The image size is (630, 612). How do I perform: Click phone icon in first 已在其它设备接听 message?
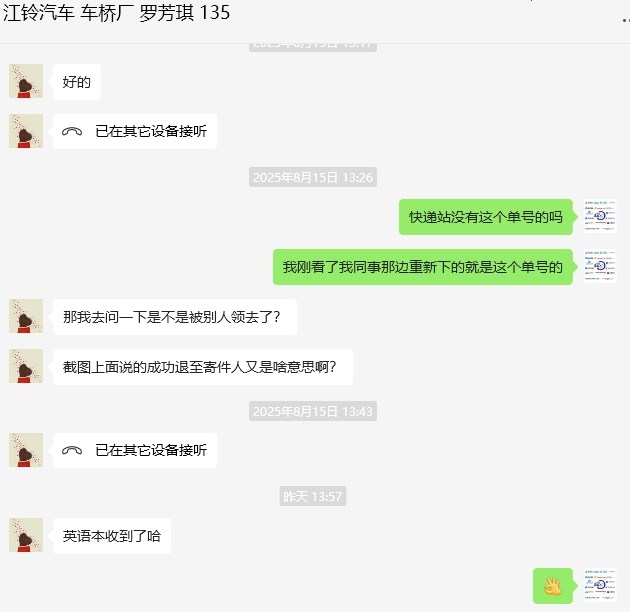coord(72,131)
